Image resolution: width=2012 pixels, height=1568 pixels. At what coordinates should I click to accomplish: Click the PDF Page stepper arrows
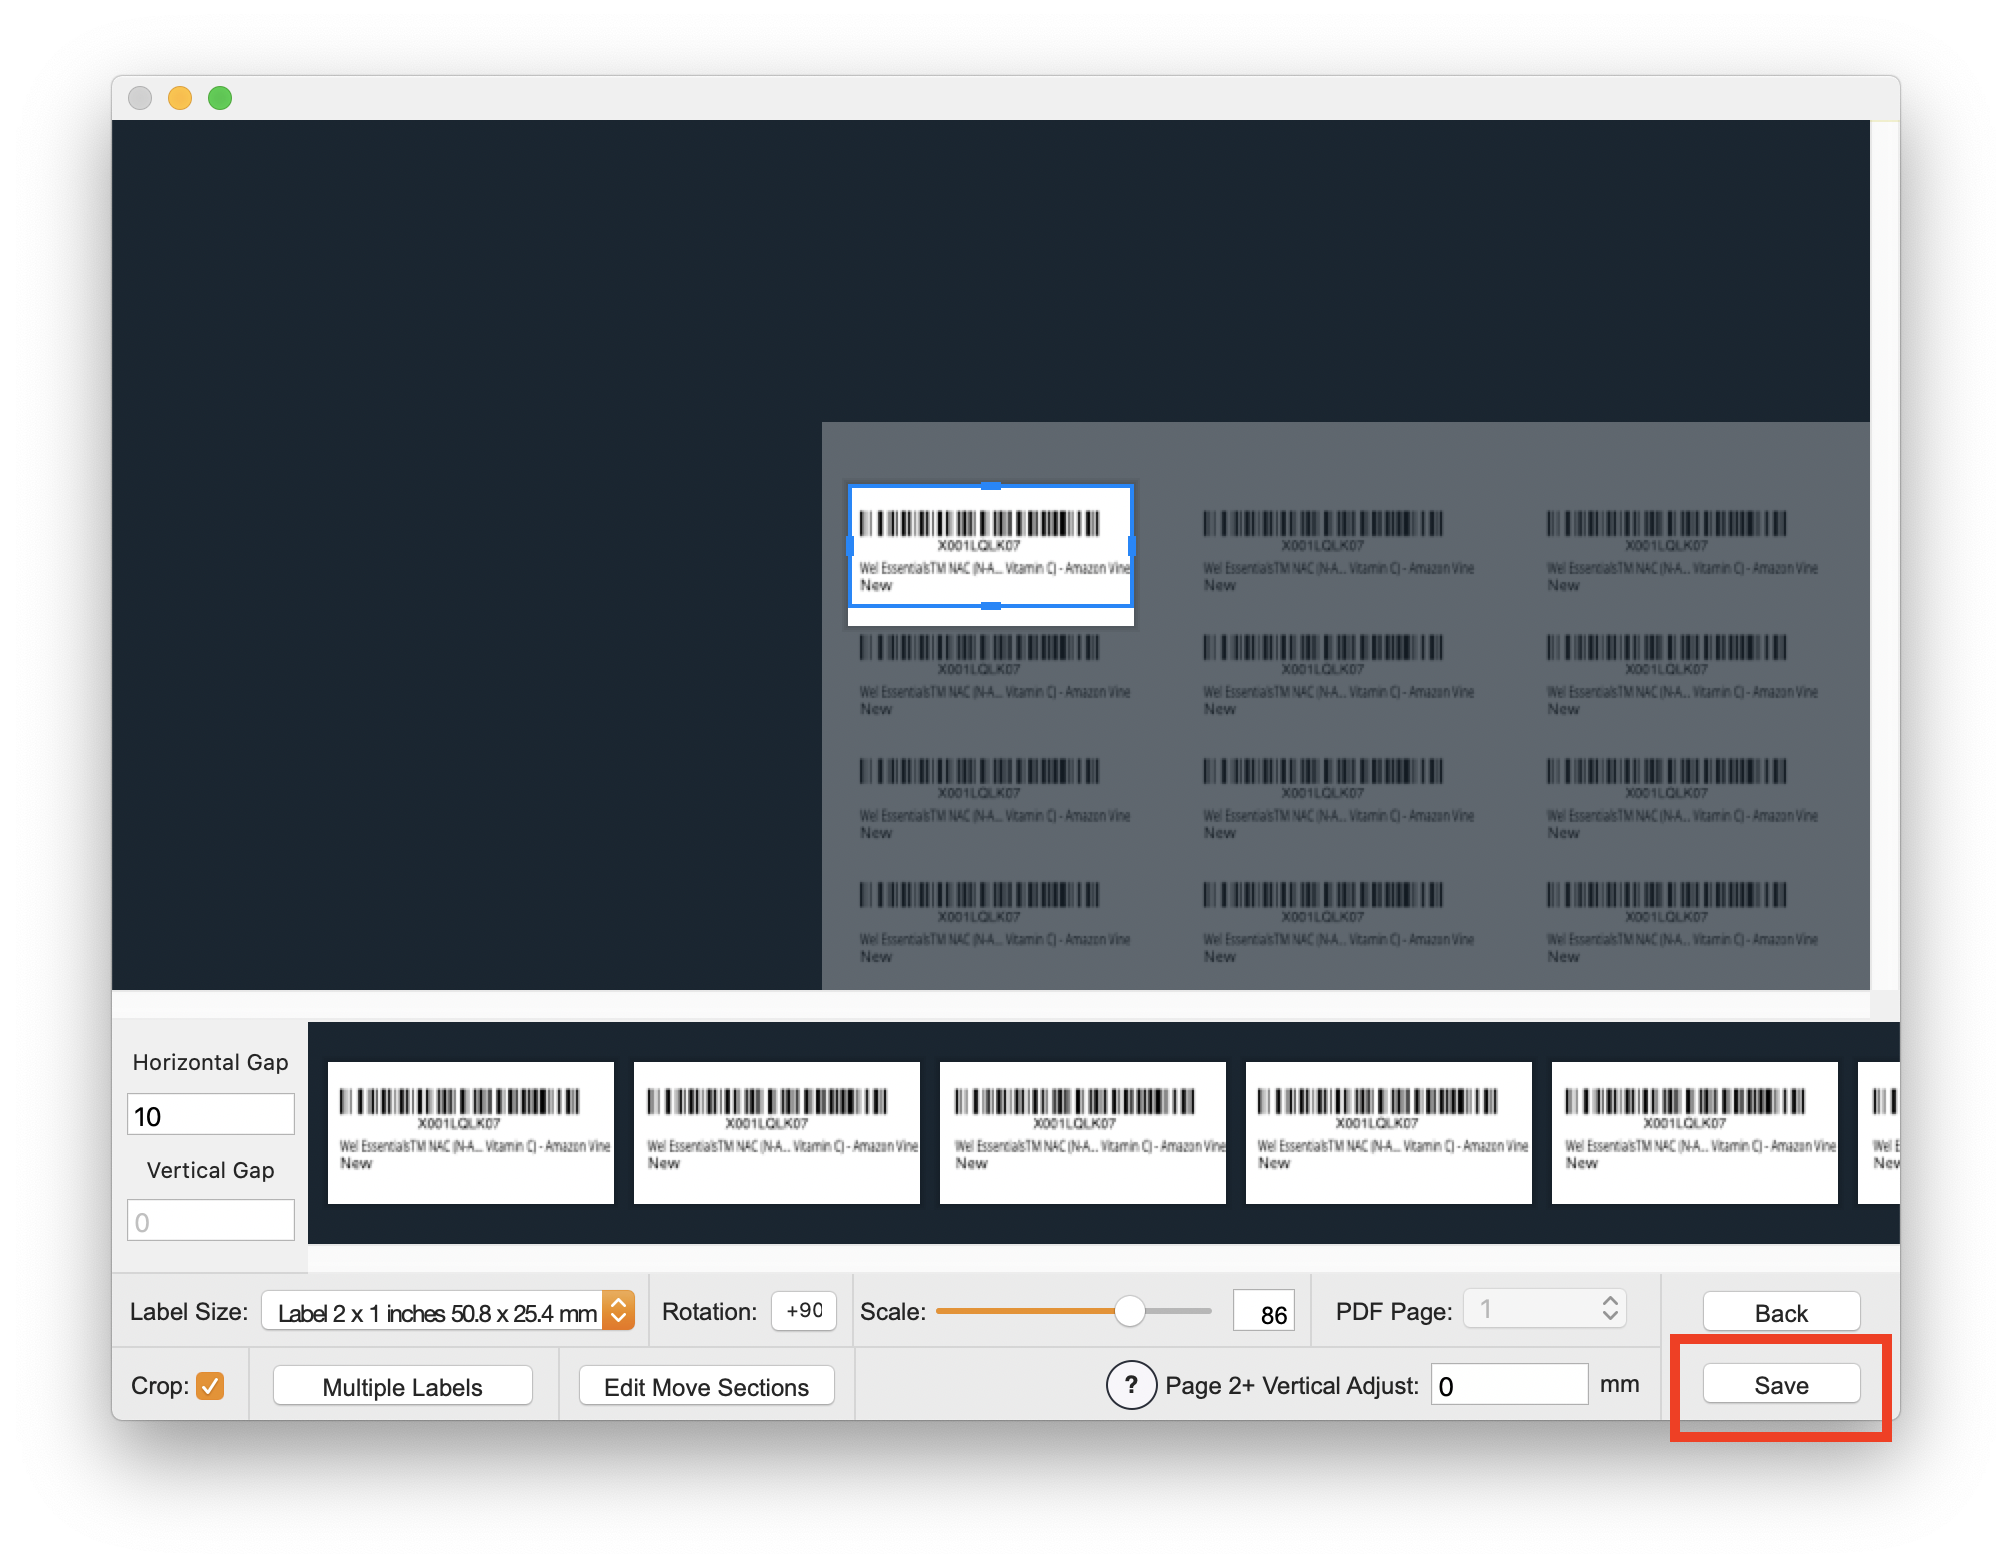point(1610,1309)
